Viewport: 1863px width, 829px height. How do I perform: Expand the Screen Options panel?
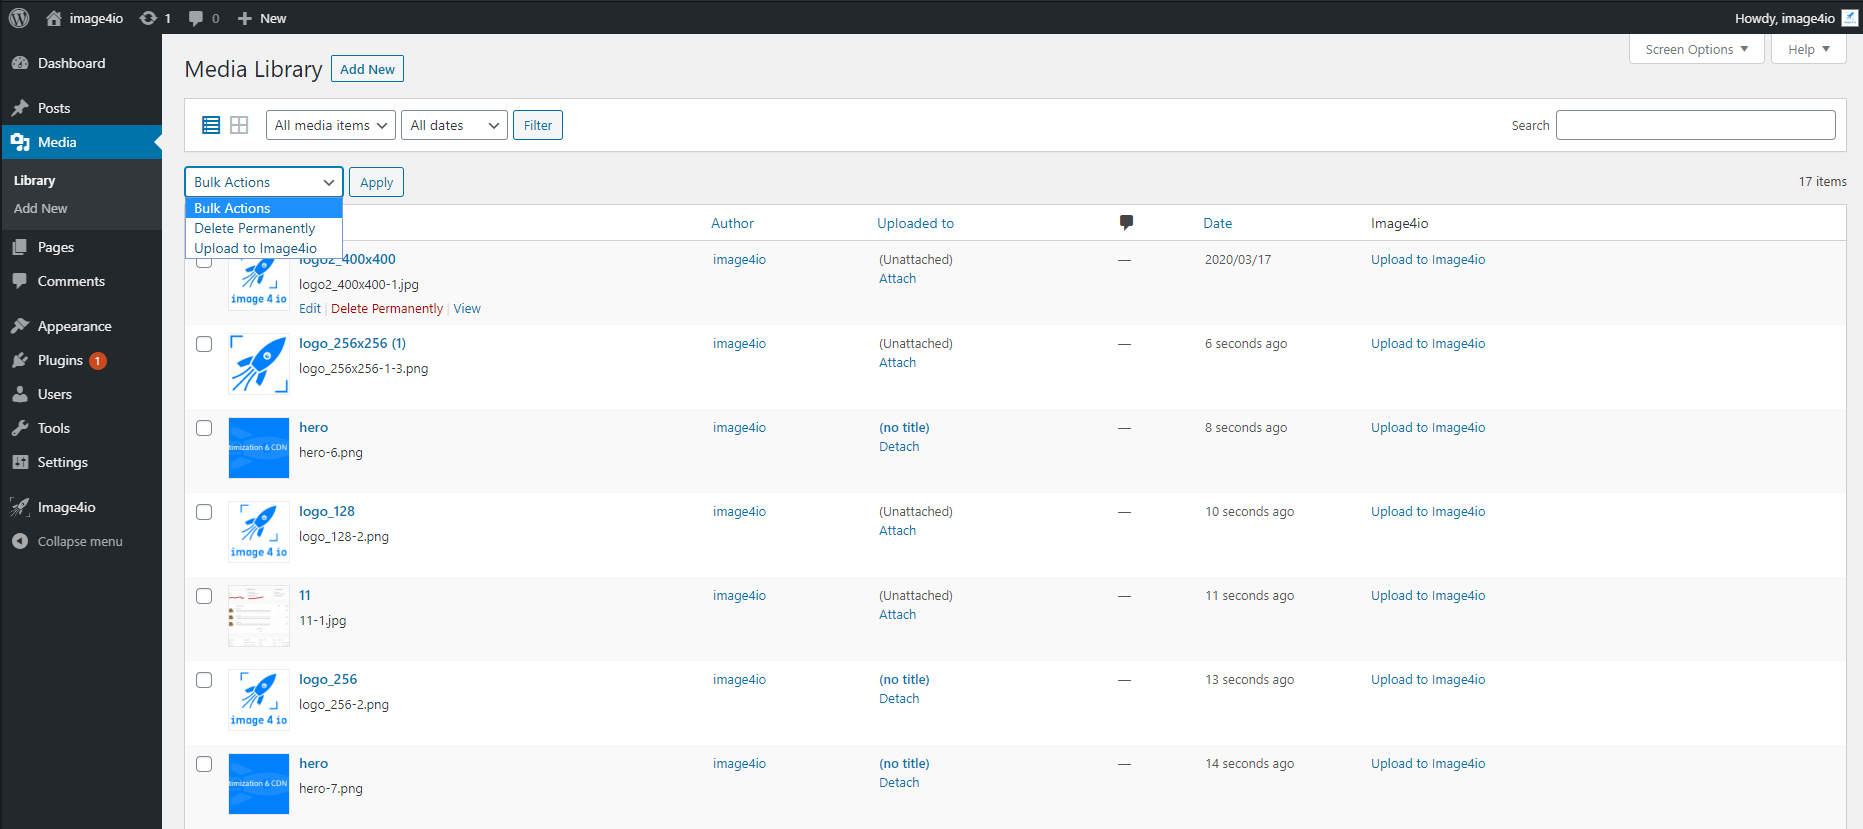click(1697, 49)
